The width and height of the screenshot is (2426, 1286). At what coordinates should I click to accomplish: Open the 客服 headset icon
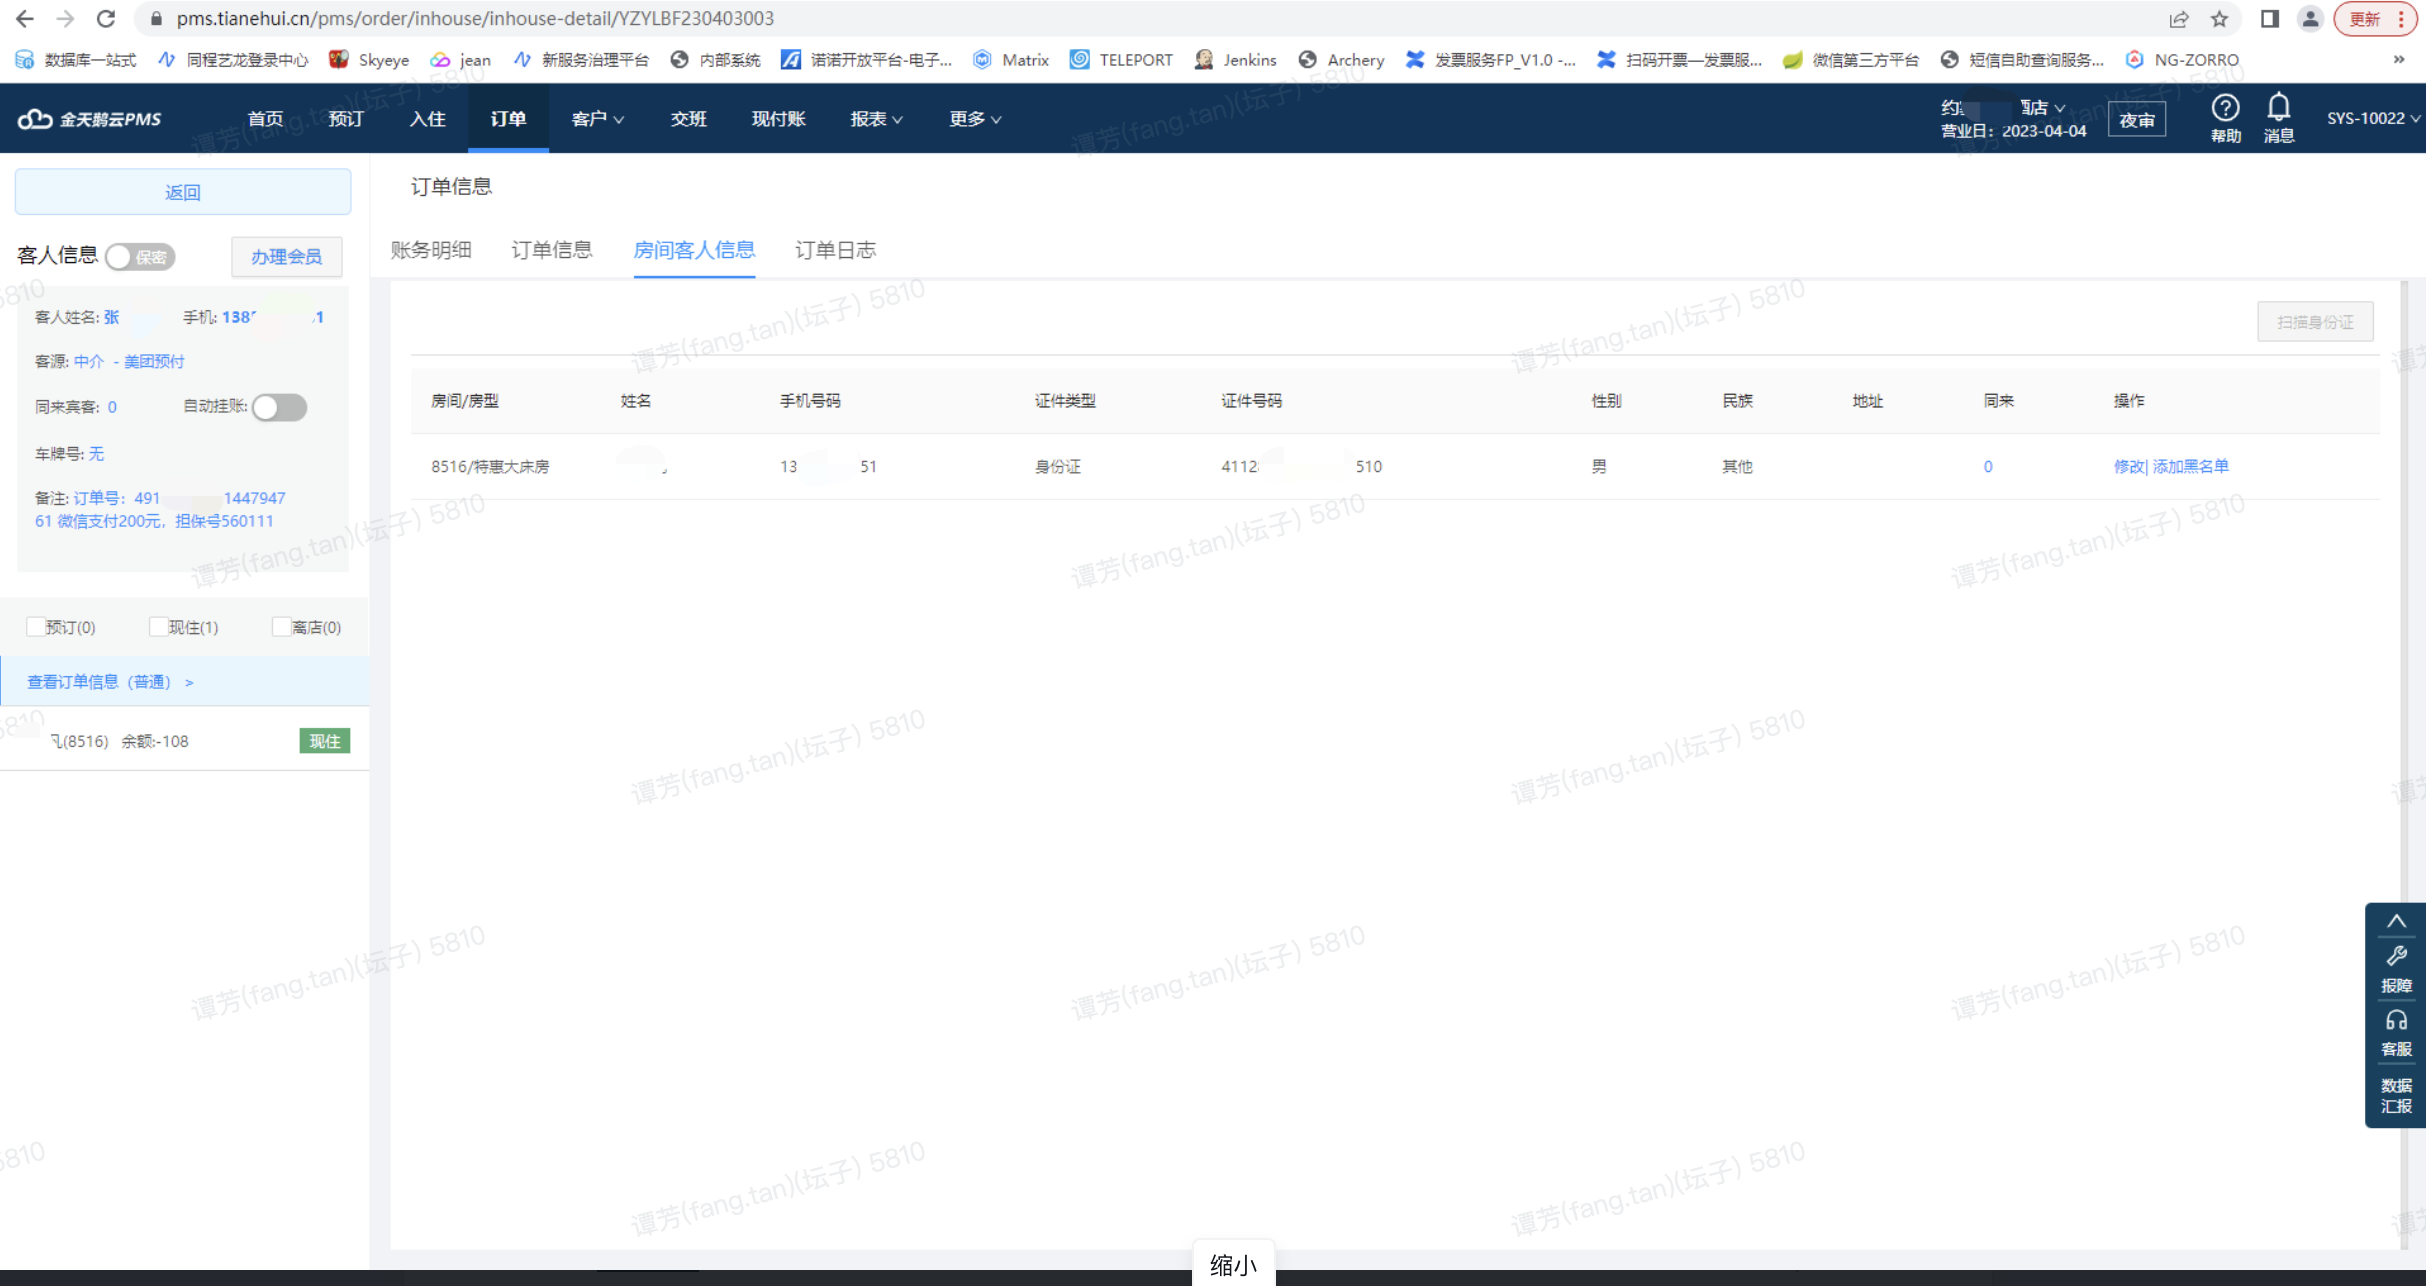point(2396,1033)
